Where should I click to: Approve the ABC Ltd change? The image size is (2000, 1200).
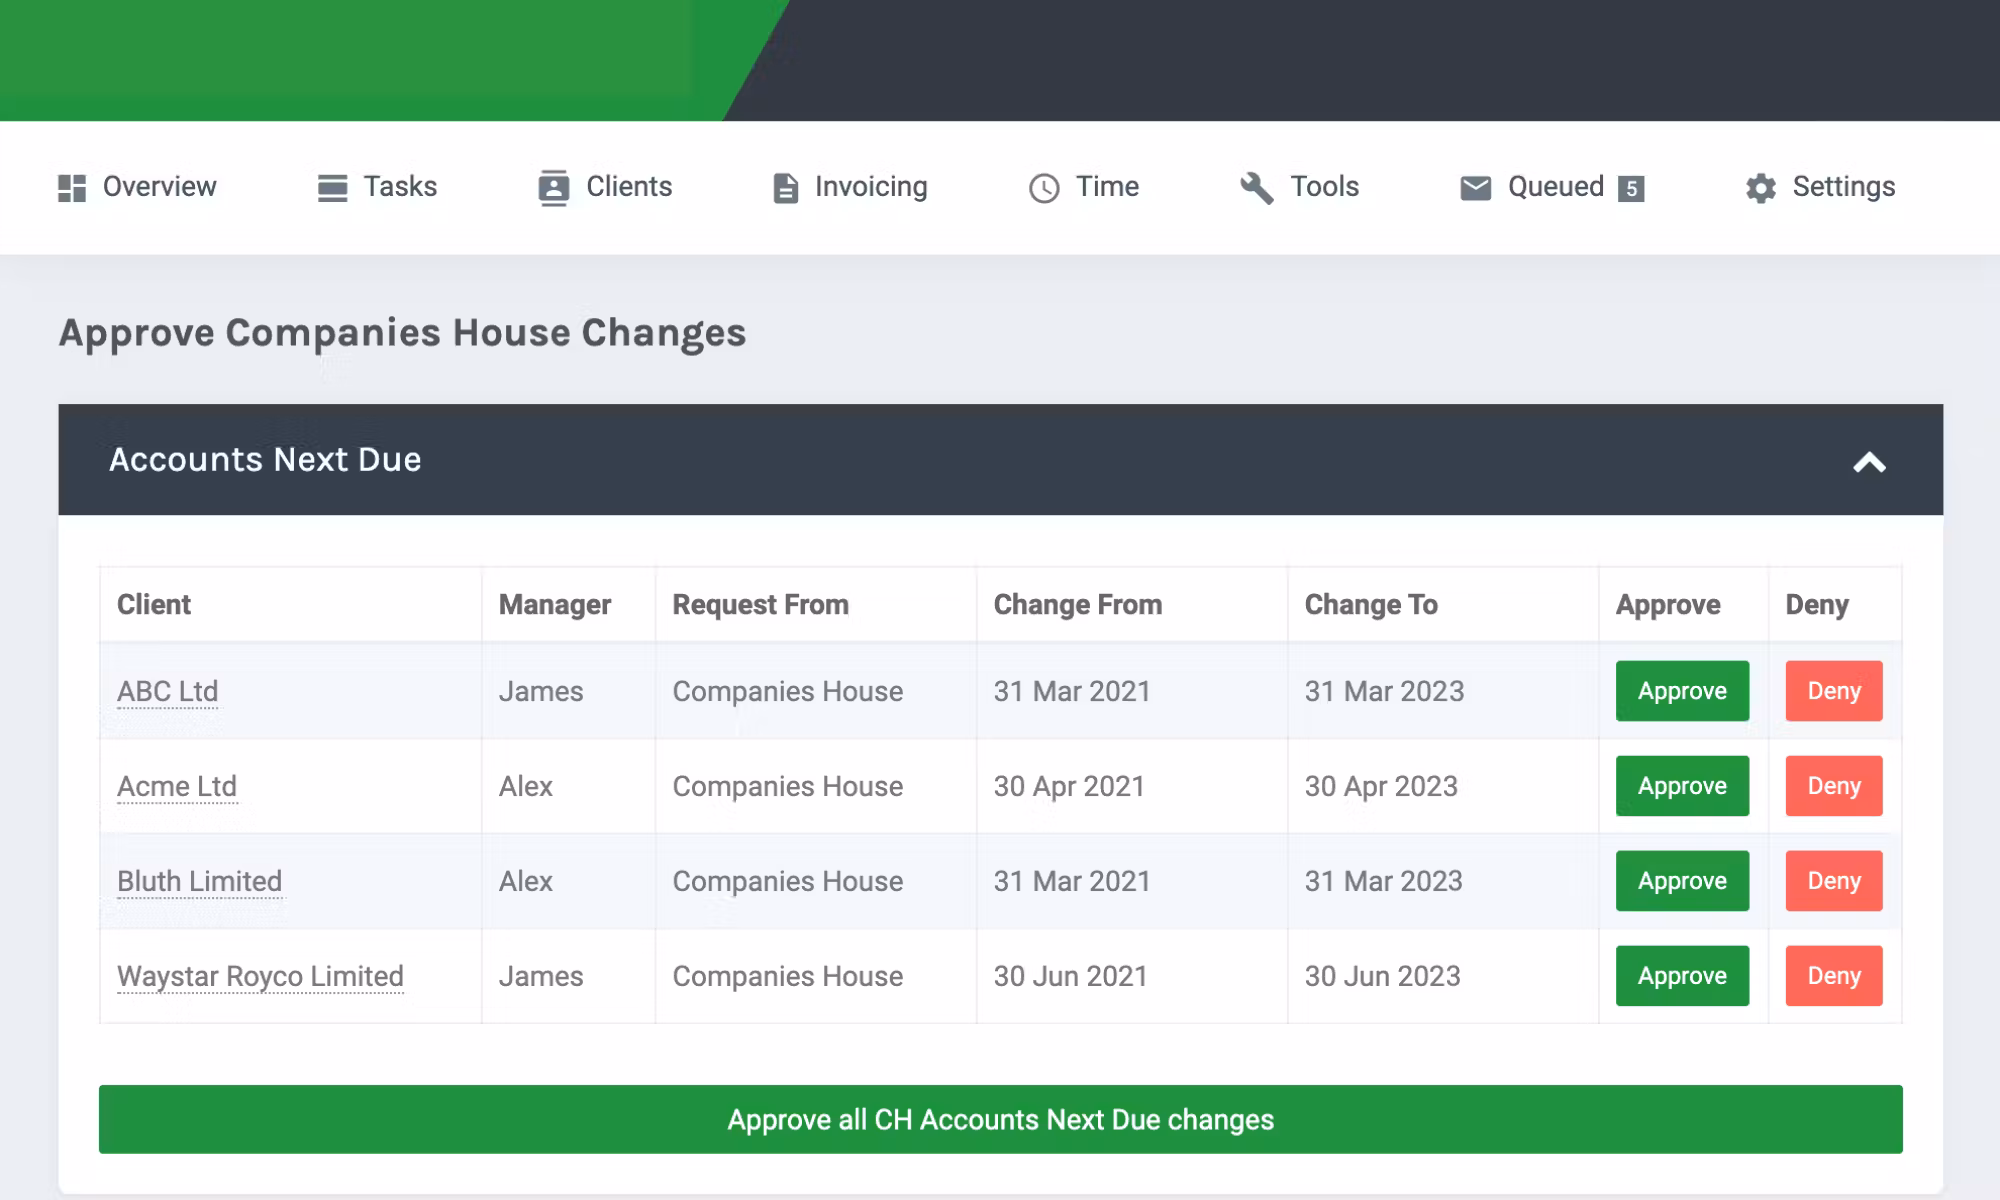point(1681,691)
